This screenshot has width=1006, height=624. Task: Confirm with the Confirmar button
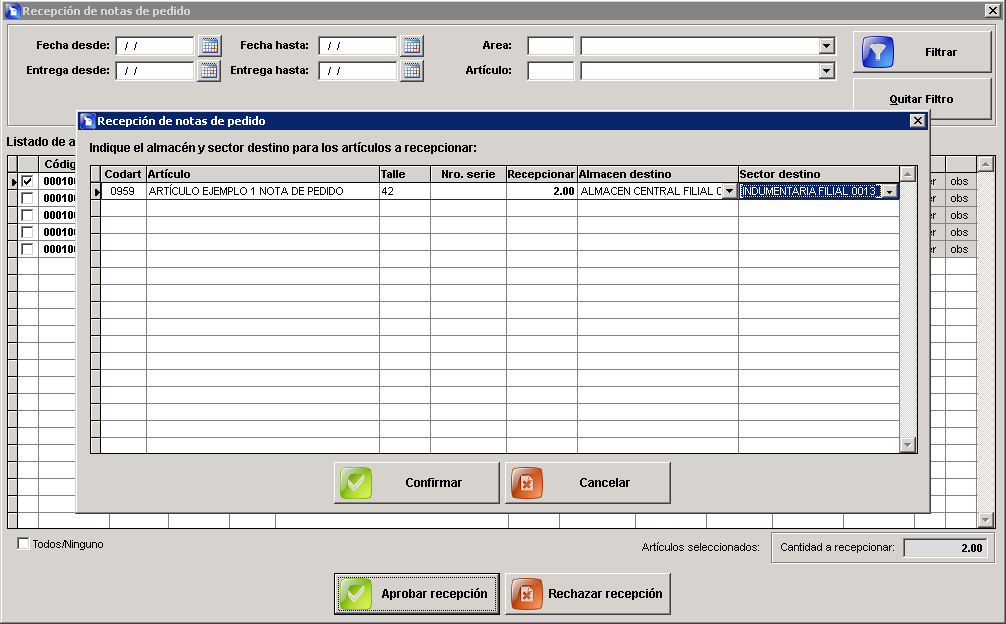coord(416,483)
